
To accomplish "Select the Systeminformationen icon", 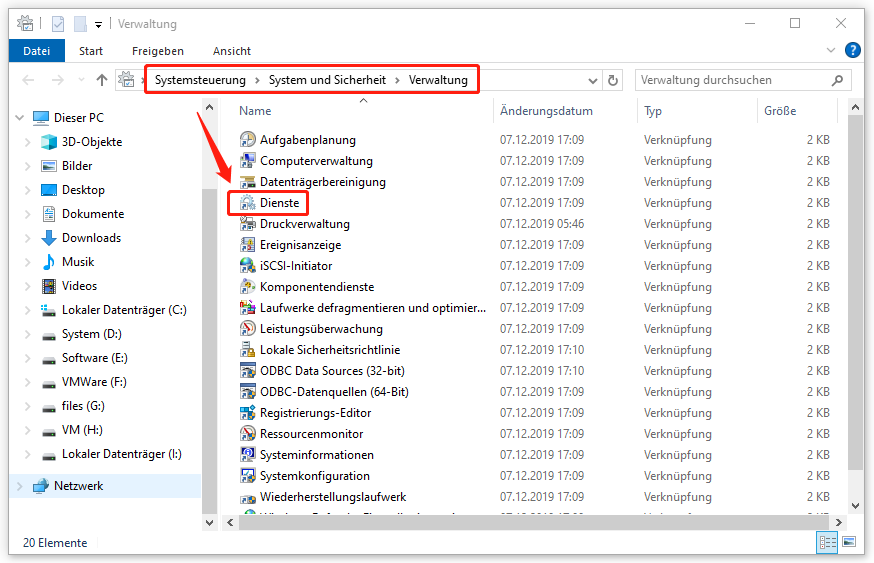I will [x=247, y=455].
